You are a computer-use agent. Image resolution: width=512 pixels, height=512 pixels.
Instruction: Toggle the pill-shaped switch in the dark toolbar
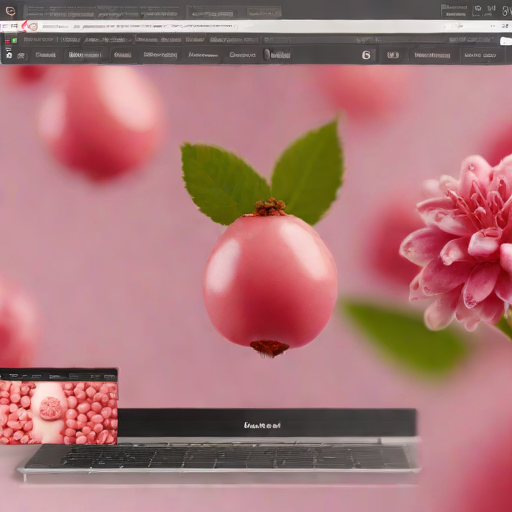coord(267,54)
